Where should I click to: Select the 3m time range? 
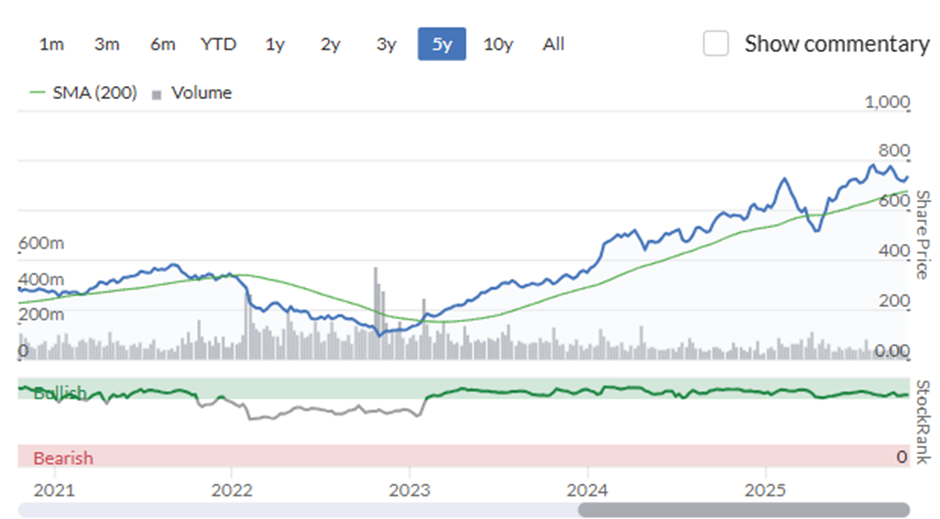pyautogui.click(x=107, y=44)
